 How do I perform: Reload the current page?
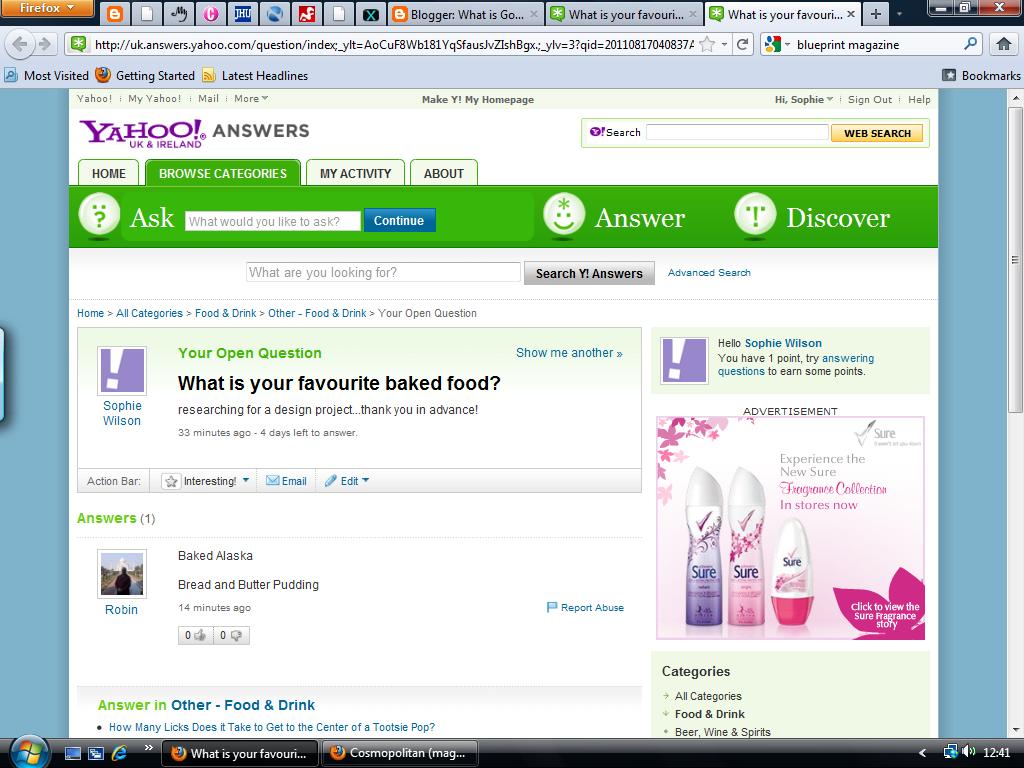point(742,44)
